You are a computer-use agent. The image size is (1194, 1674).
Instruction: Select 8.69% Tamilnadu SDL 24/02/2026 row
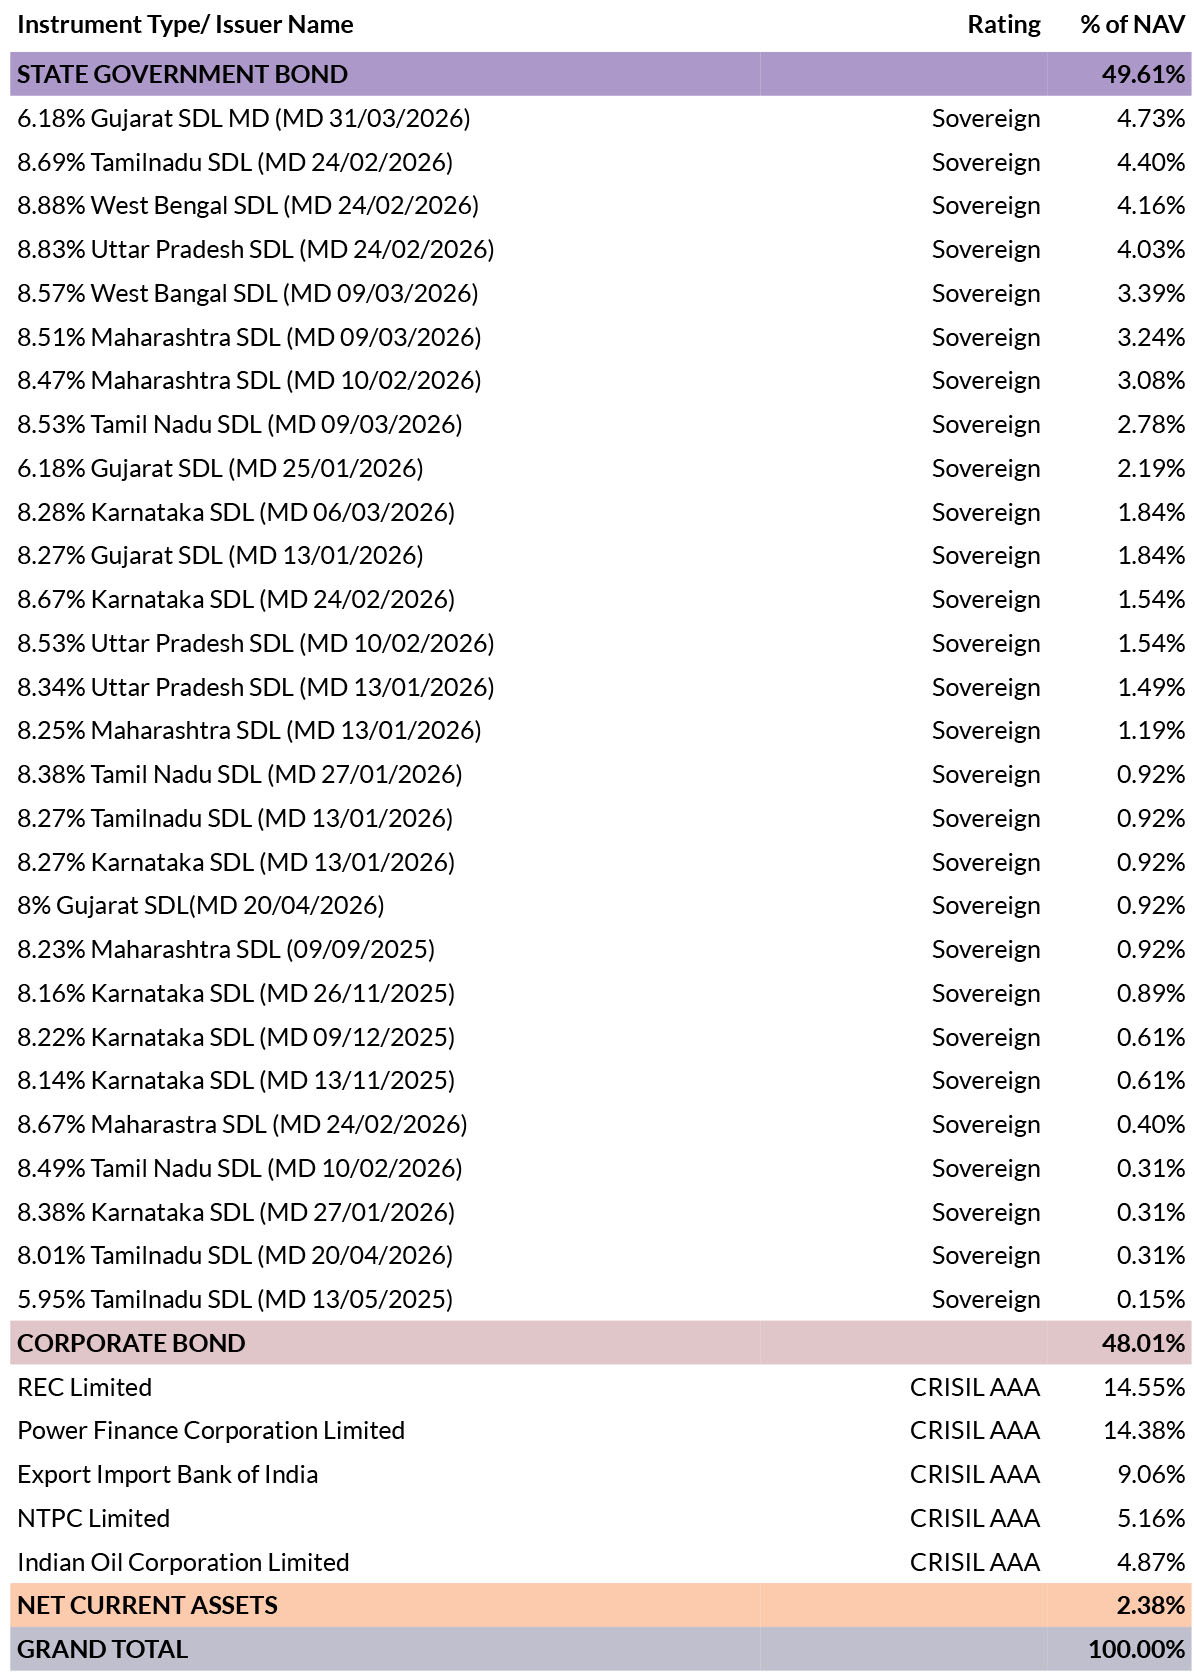pos(235,162)
